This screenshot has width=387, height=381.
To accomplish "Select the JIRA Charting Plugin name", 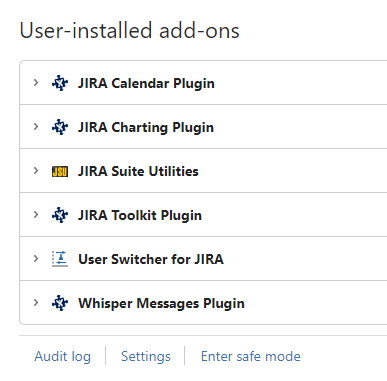I will click(x=146, y=128).
